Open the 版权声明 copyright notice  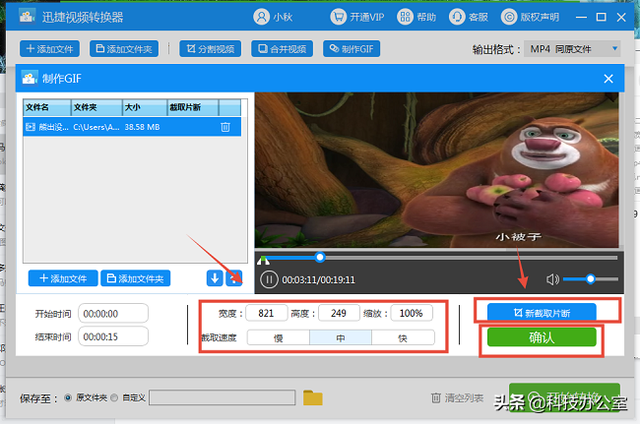[530, 17]
